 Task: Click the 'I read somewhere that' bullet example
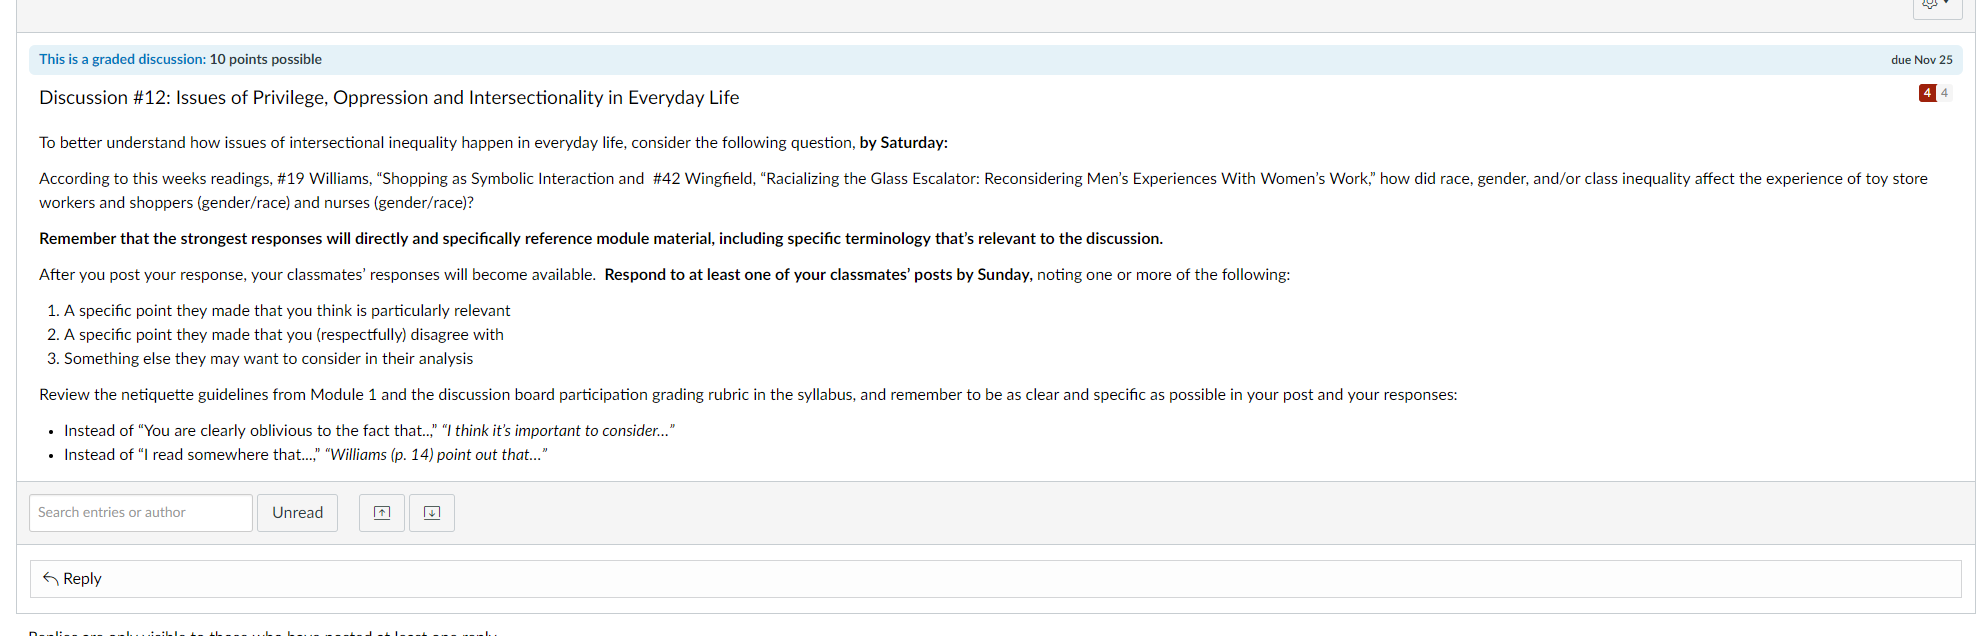point(306,455)
